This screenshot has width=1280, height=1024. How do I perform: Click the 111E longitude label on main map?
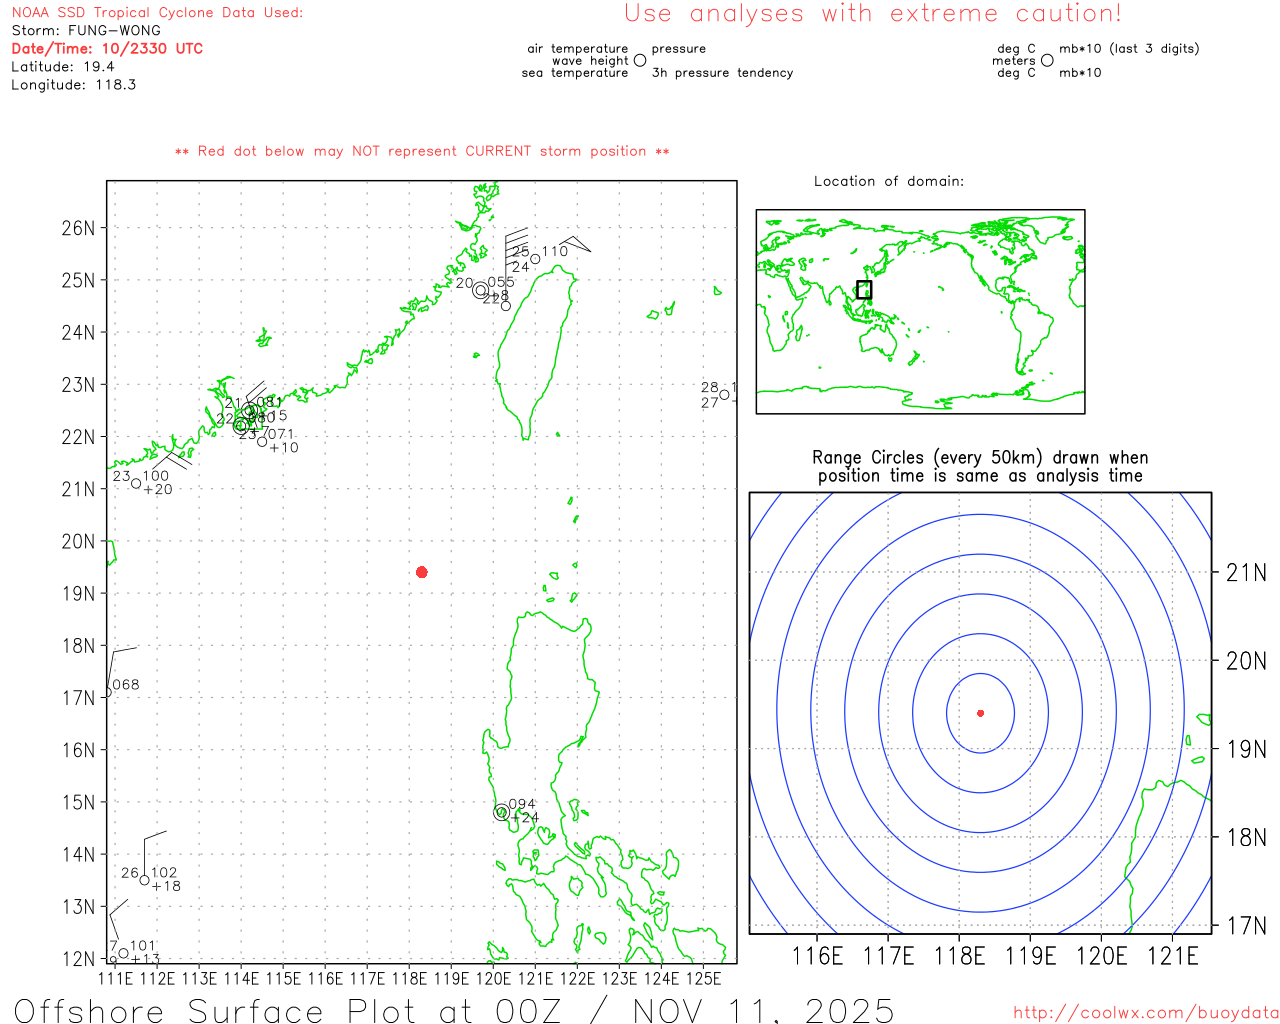tap(116, 978)
